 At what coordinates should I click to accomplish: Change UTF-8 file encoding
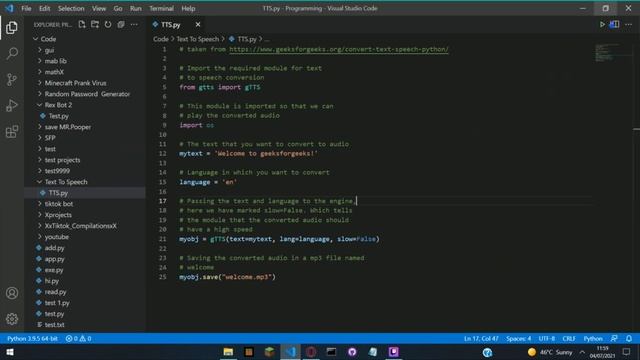coord(547,338)
